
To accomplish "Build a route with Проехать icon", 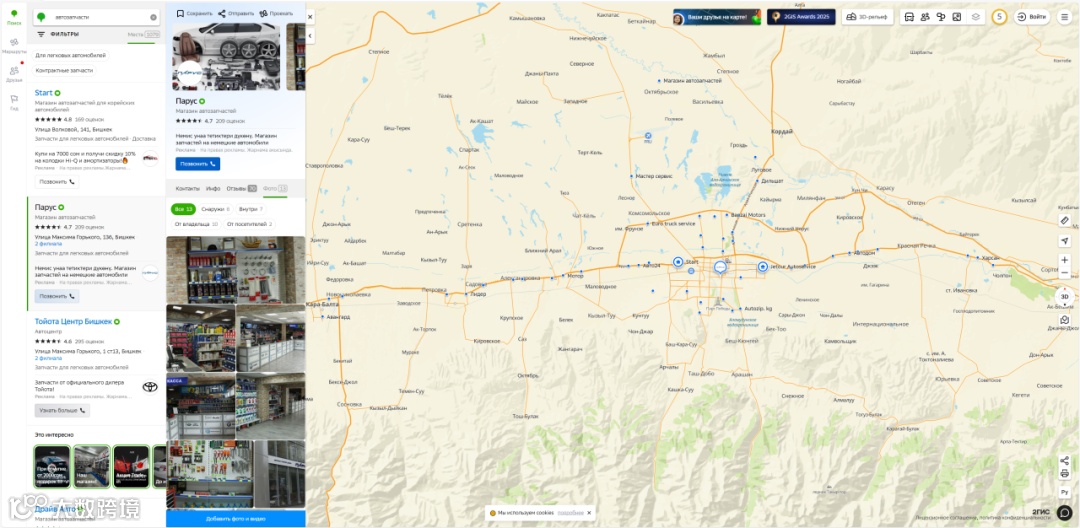I will [263, 13].
